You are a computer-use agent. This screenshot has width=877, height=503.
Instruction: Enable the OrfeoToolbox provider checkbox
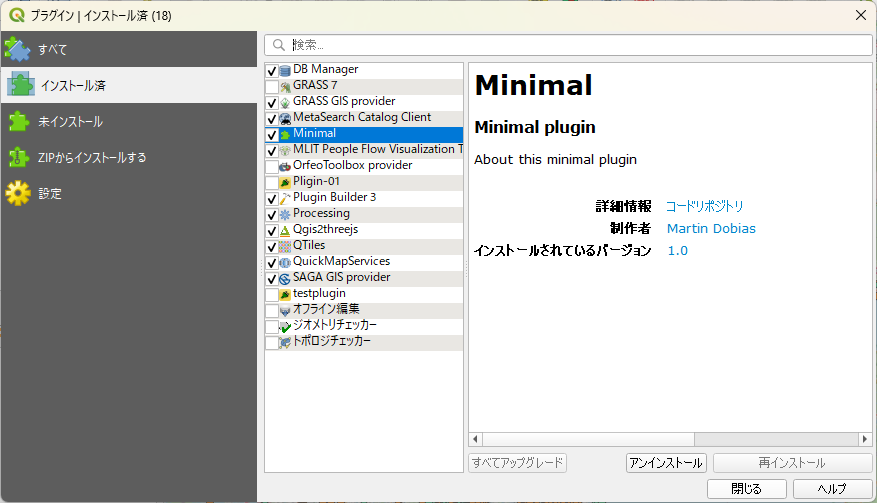click(272, 167)
